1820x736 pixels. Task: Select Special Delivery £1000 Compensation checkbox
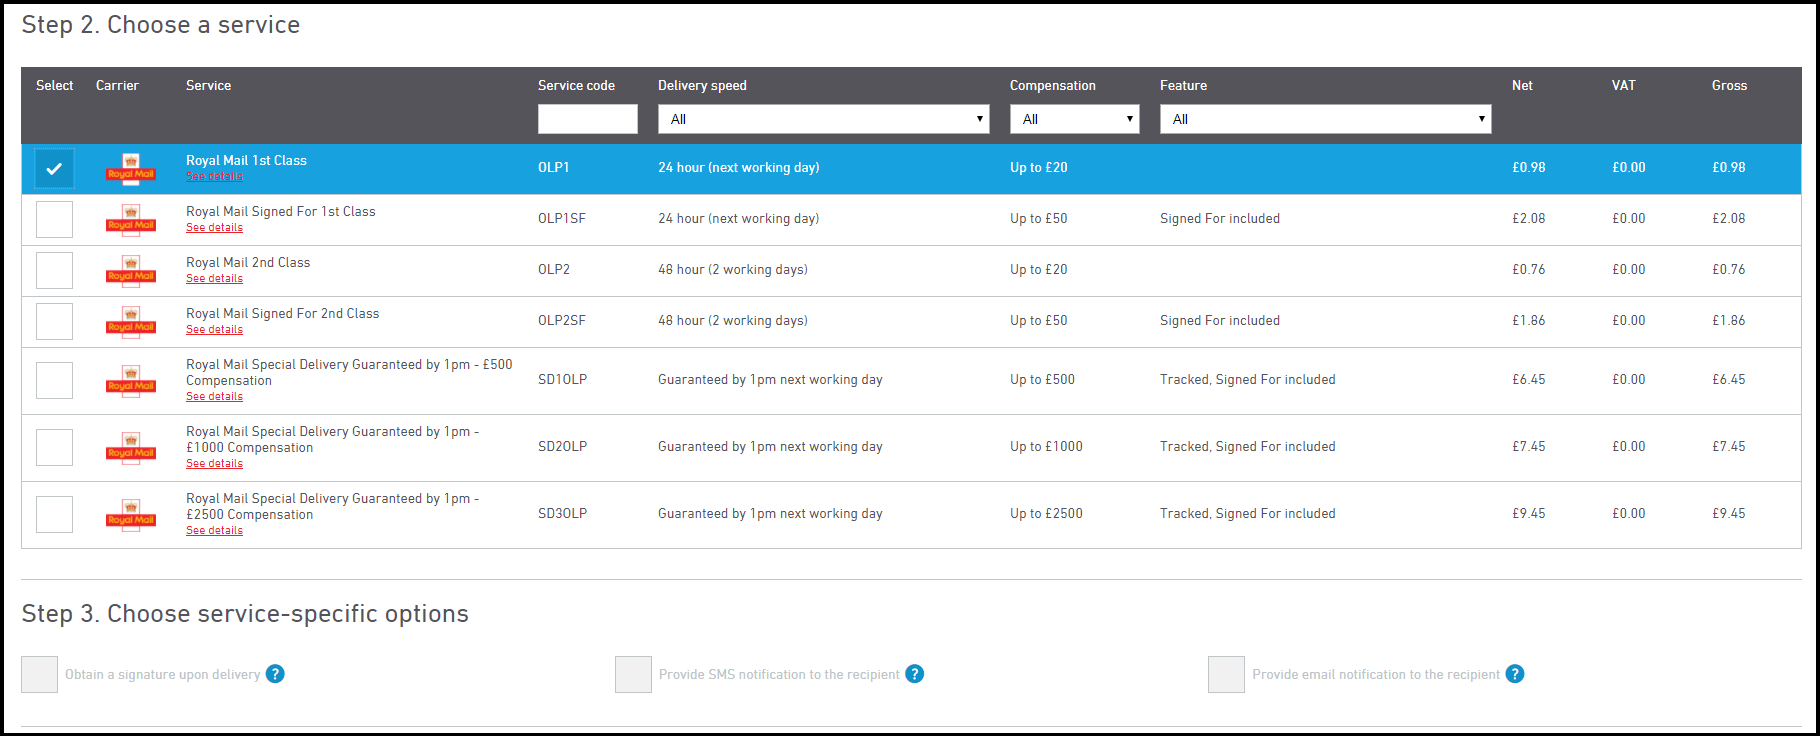[54, 447]
